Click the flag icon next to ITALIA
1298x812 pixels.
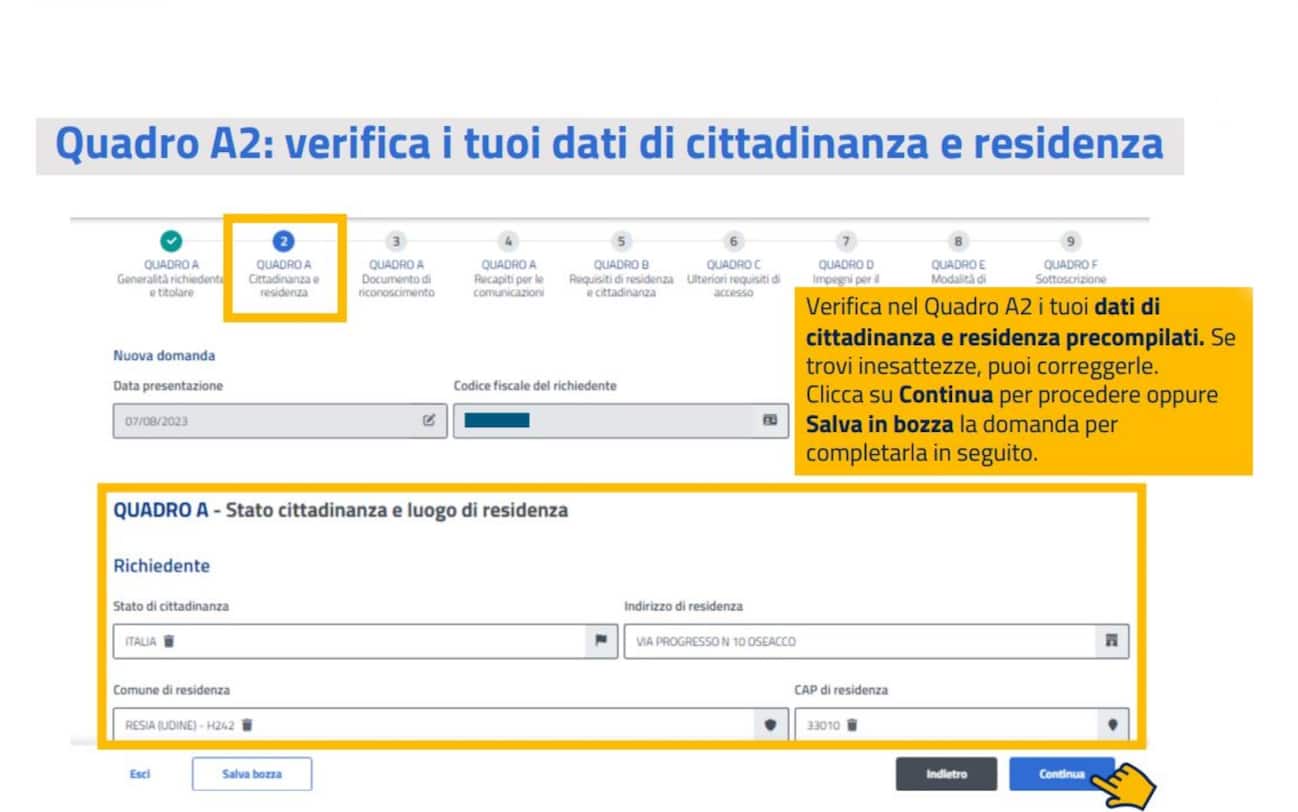600,640
